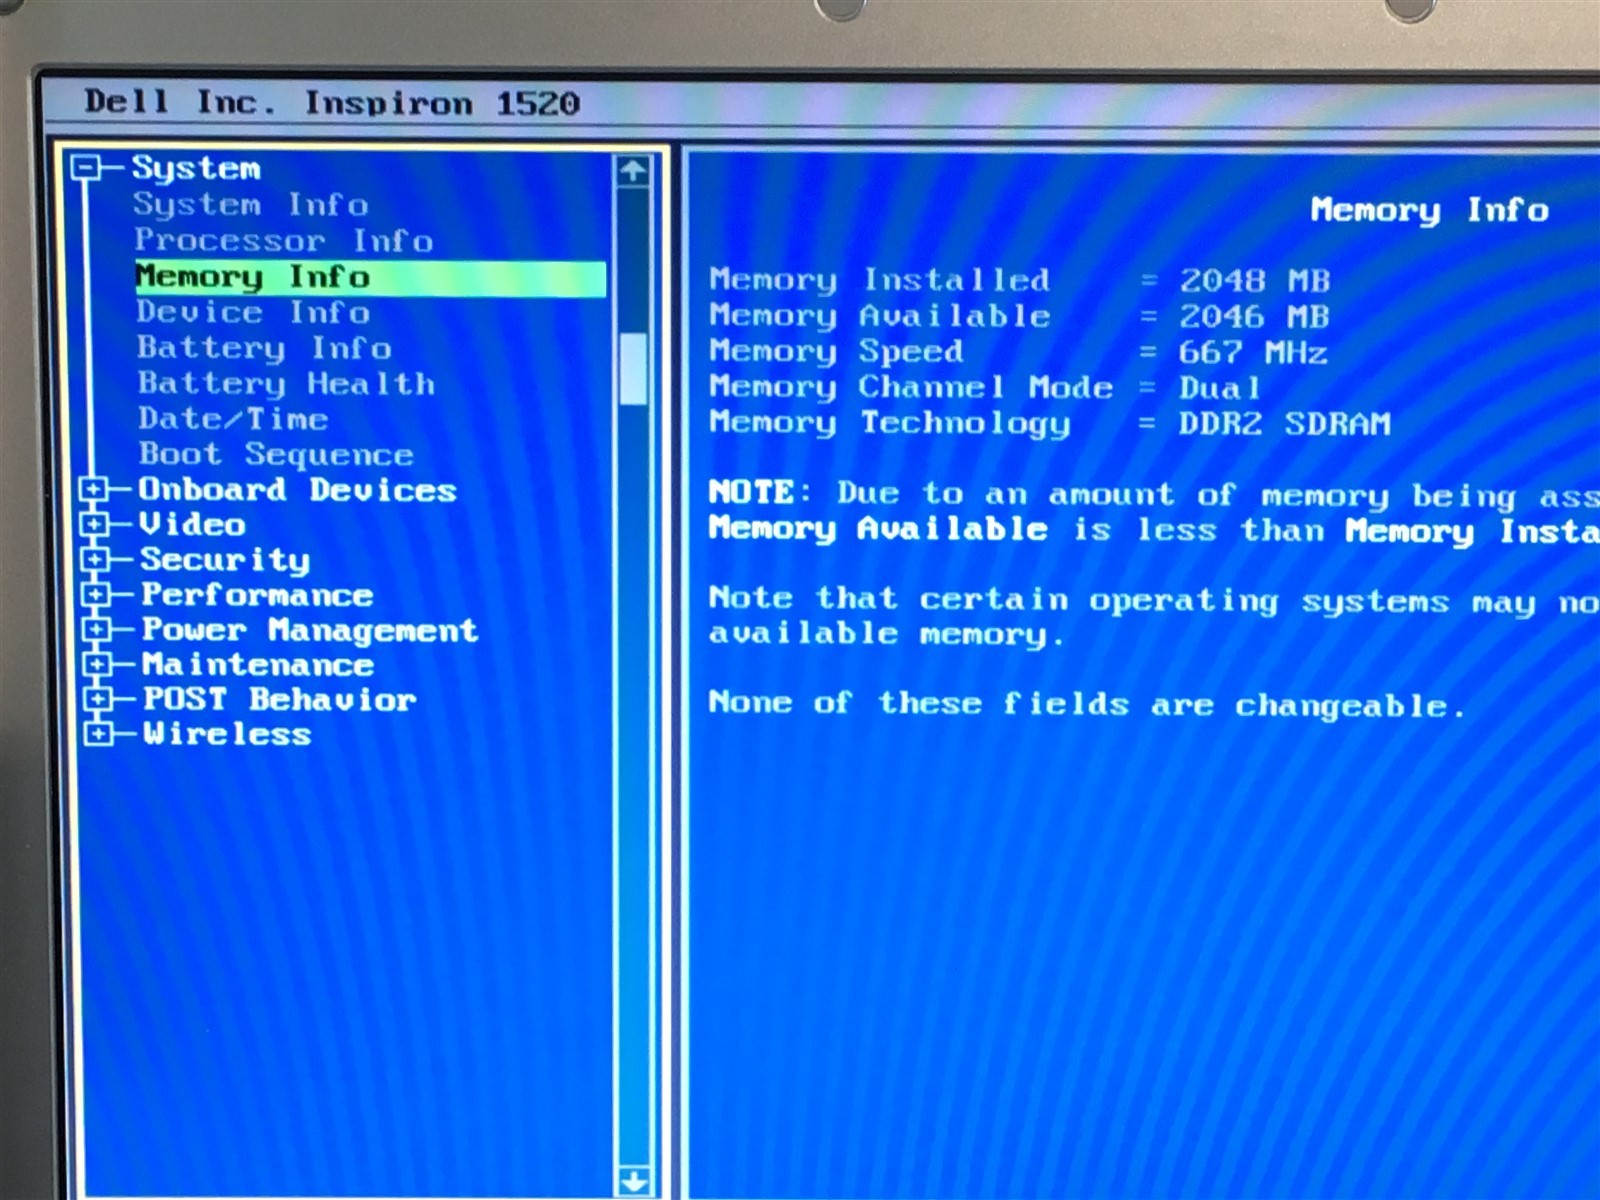Click the Dell Inc. Inspiron 1520 title

point(332,103)
